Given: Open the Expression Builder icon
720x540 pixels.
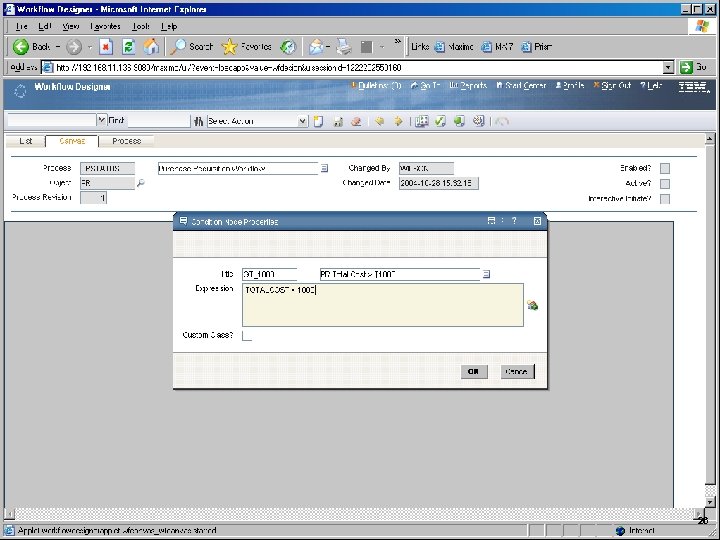Looking at the screenshot, I should click(532, 305).
